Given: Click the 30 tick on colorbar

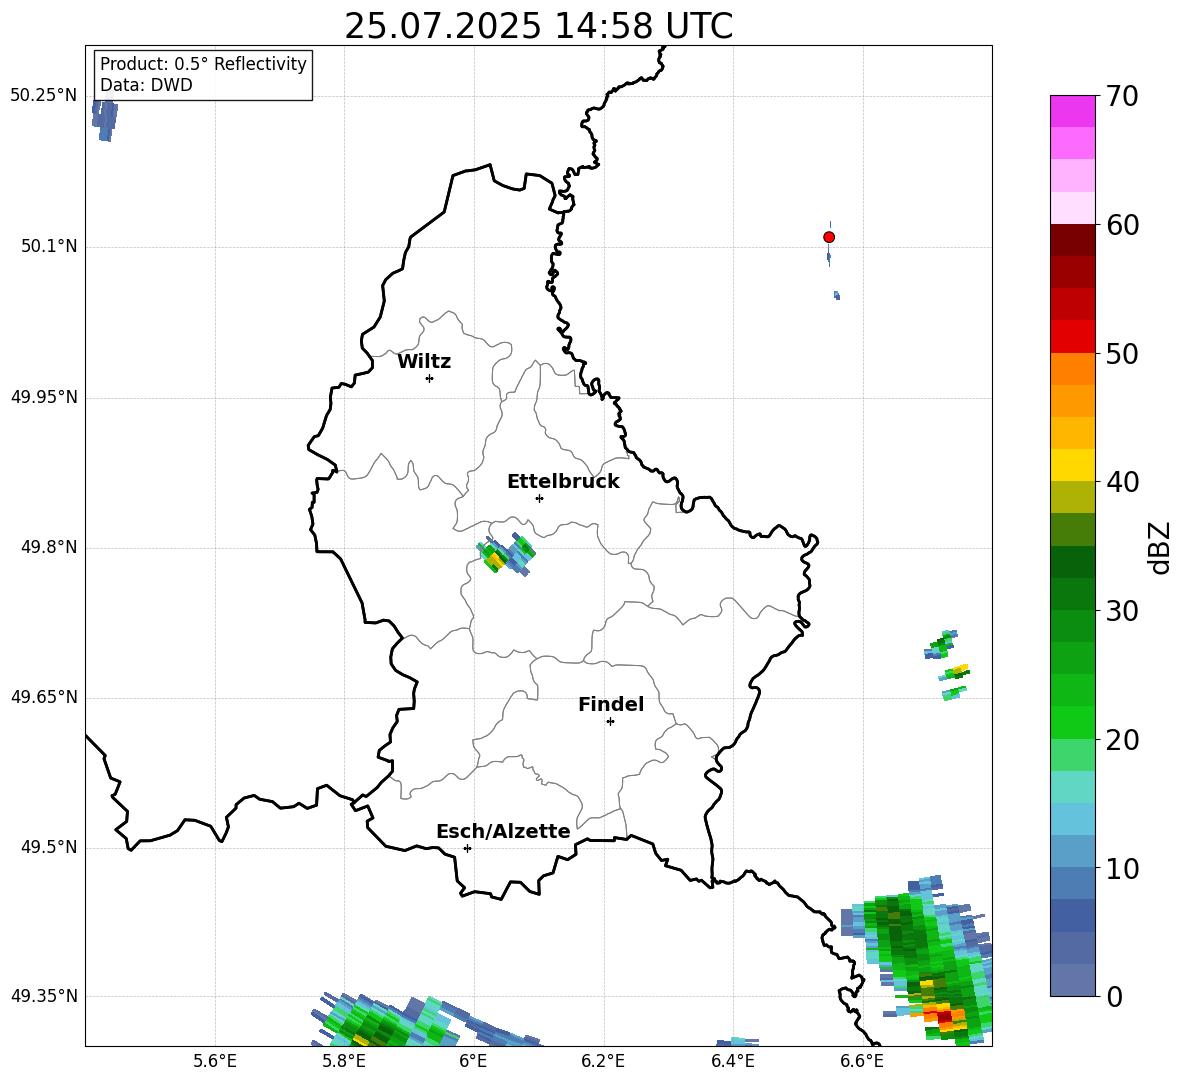Looking at the screenshot, I should [1122, 611].
